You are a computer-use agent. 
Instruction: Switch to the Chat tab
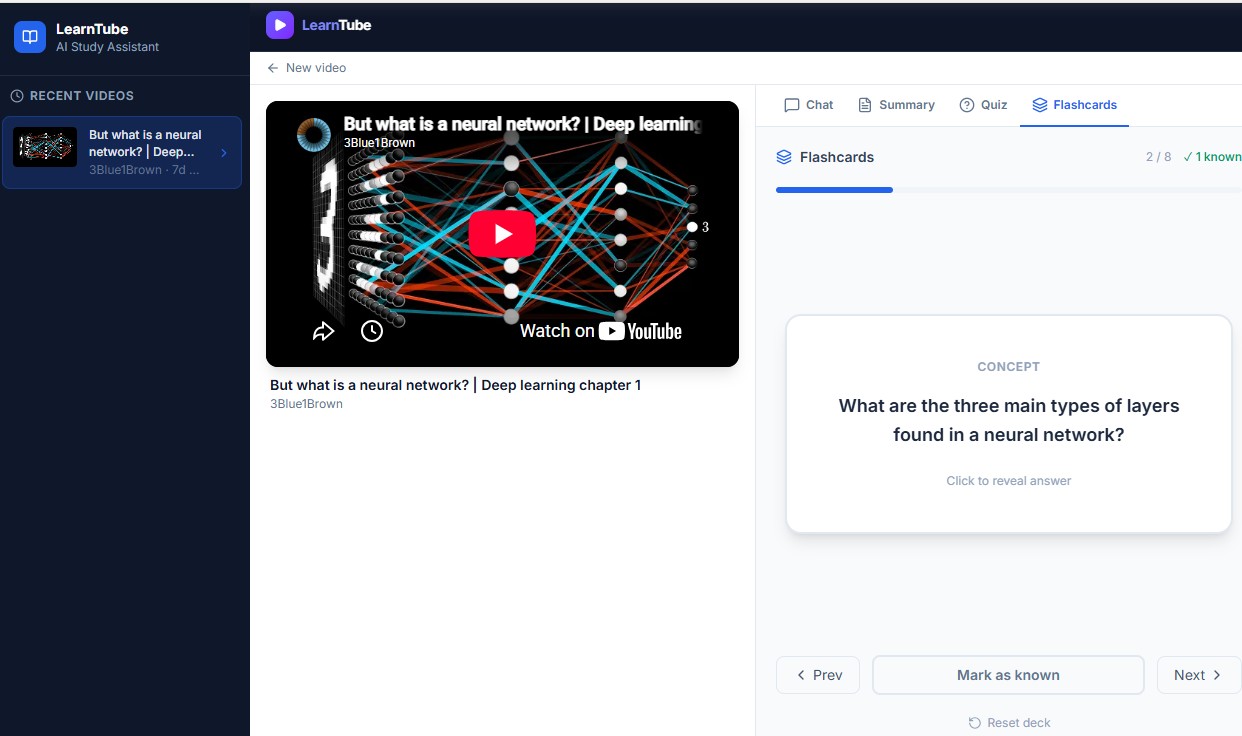coord(809,105)
